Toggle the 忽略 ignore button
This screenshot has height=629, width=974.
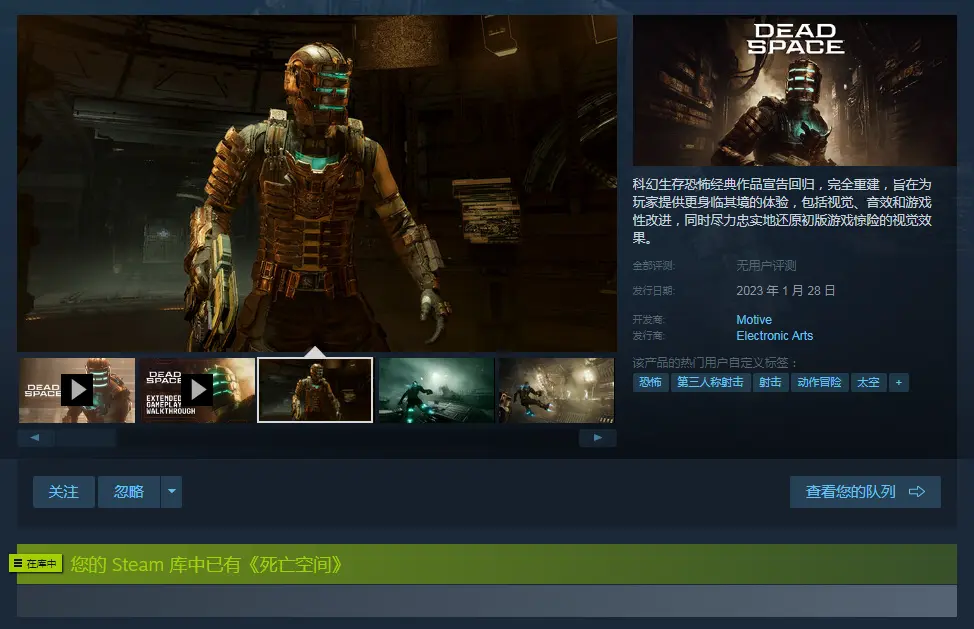coord(129,492)
